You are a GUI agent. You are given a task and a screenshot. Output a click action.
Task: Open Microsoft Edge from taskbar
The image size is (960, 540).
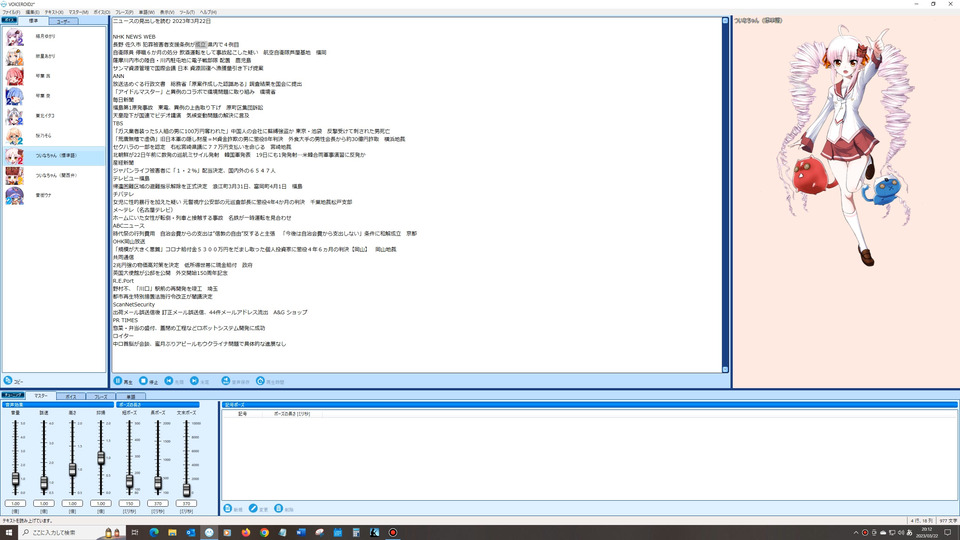tap(154, 533)
